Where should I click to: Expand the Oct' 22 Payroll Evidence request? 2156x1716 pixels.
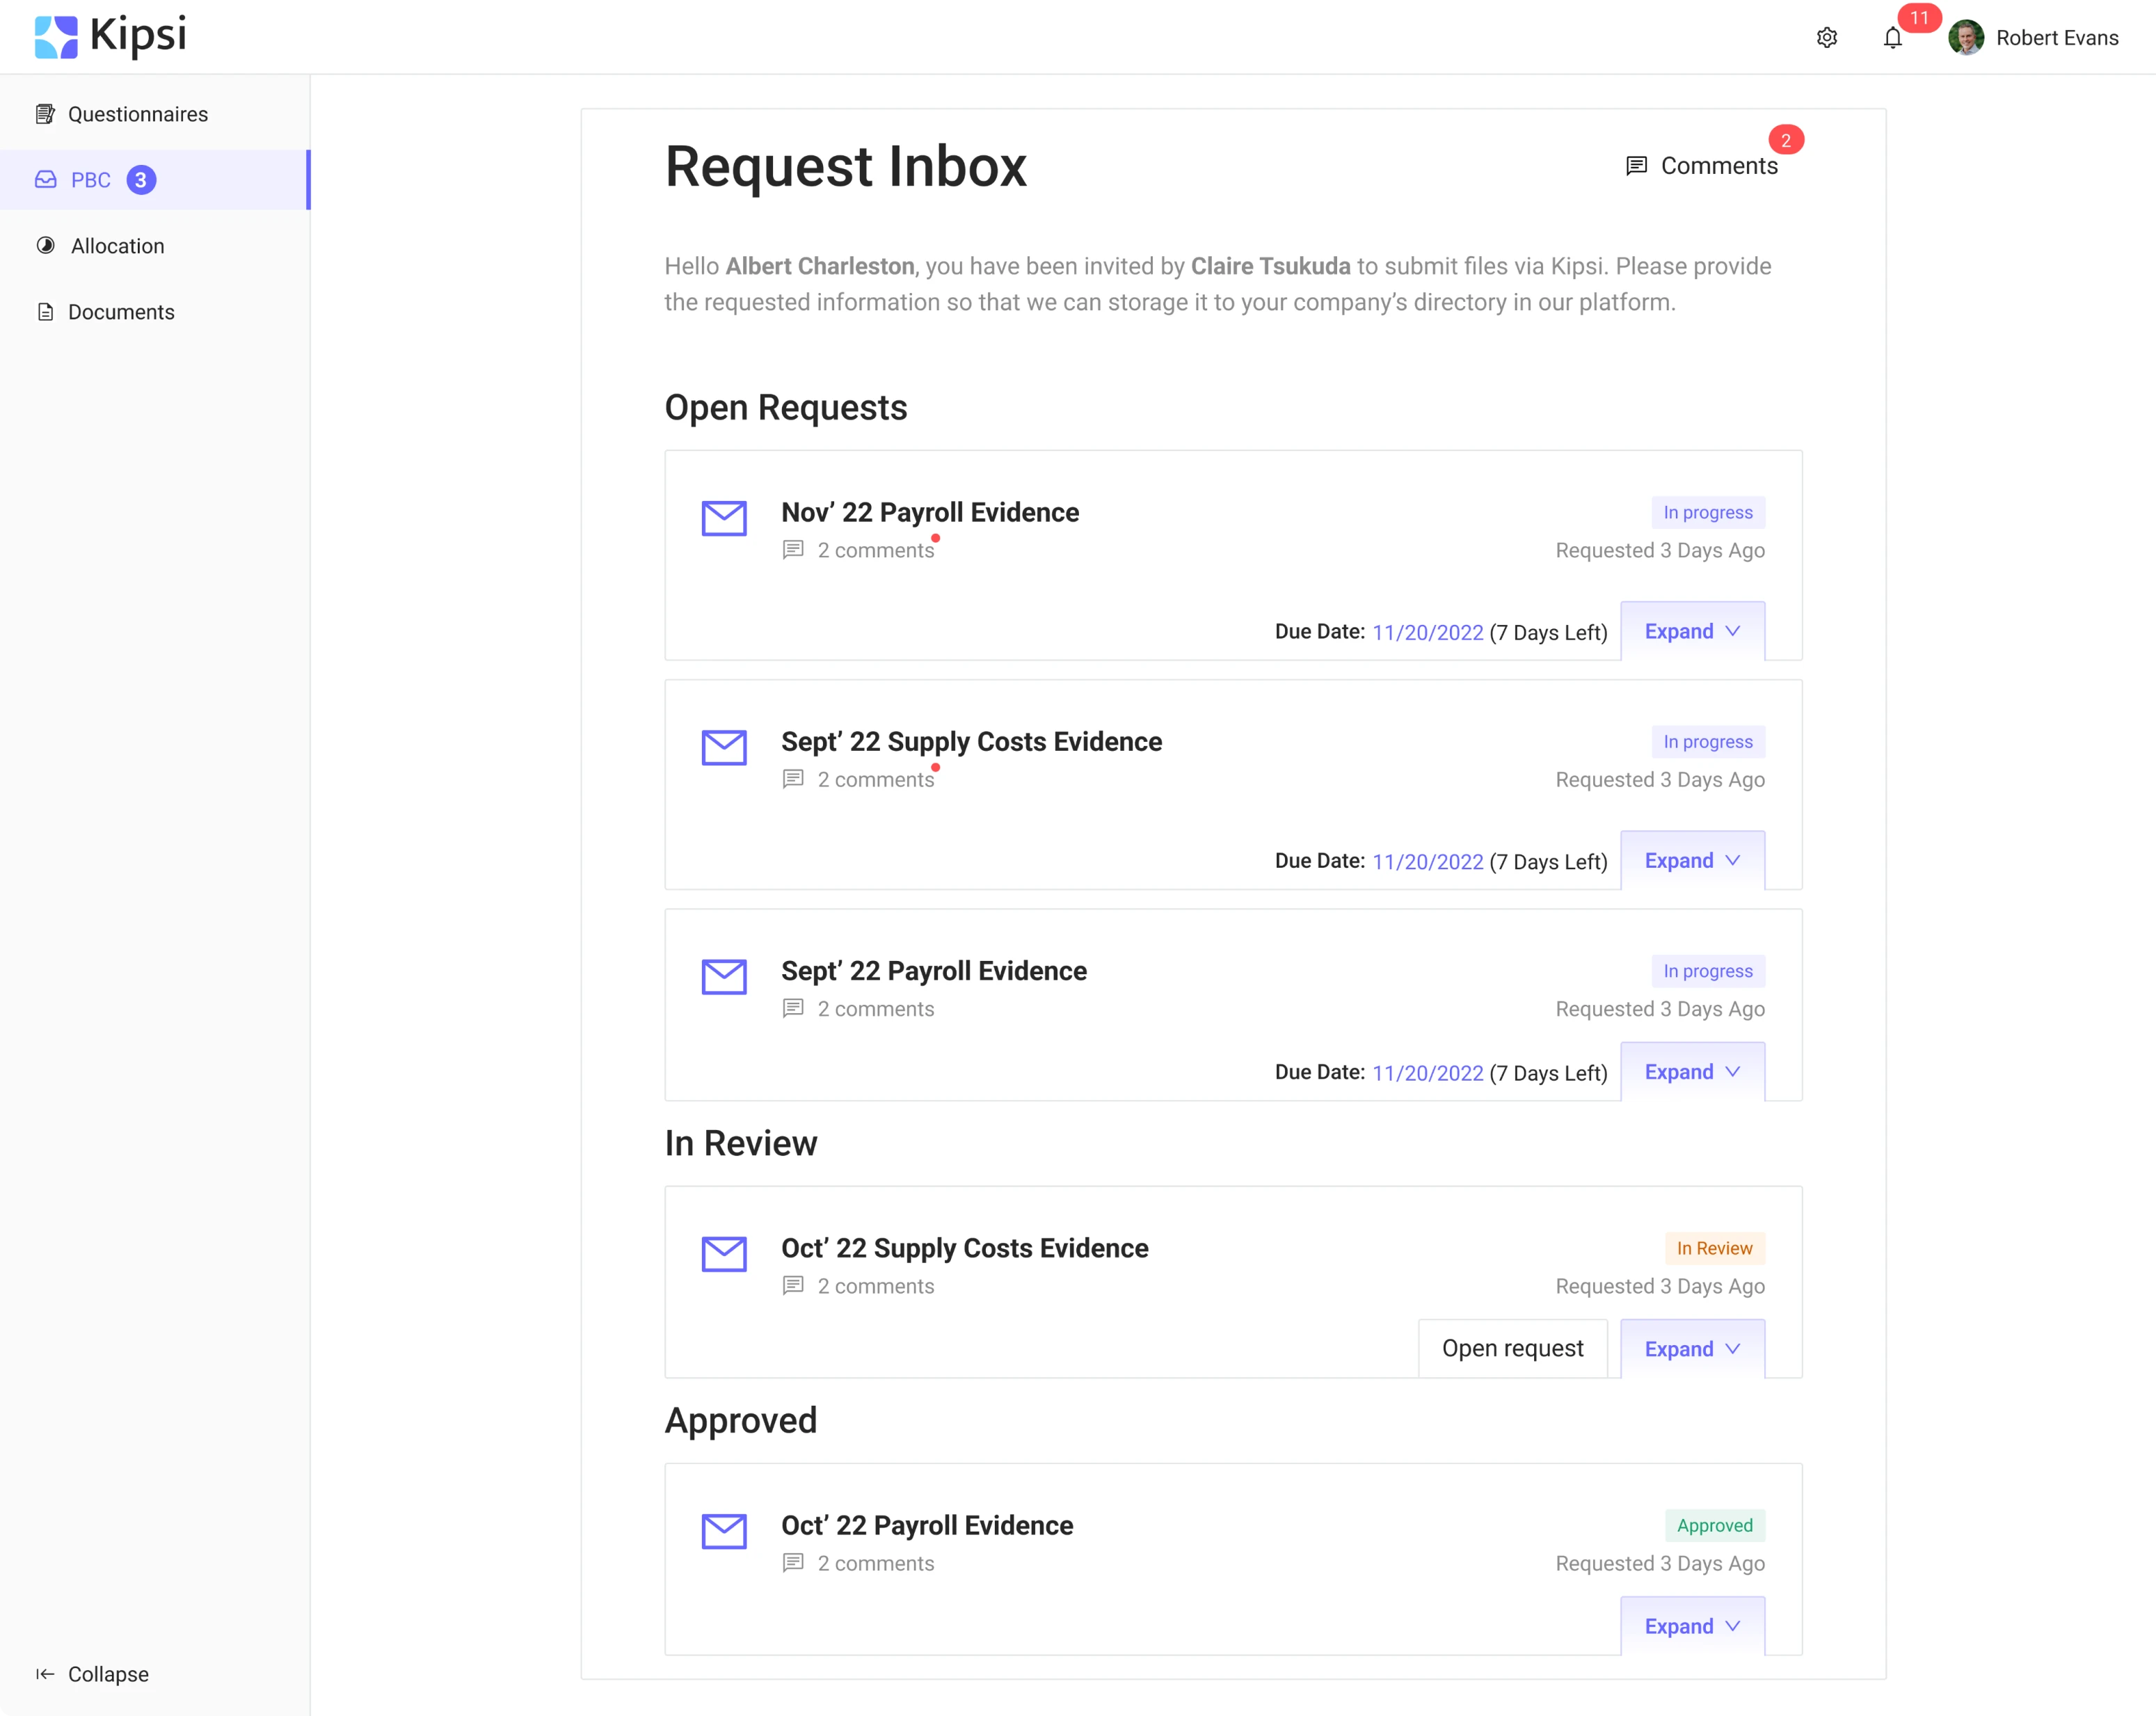click(x=1692, y=1626)
